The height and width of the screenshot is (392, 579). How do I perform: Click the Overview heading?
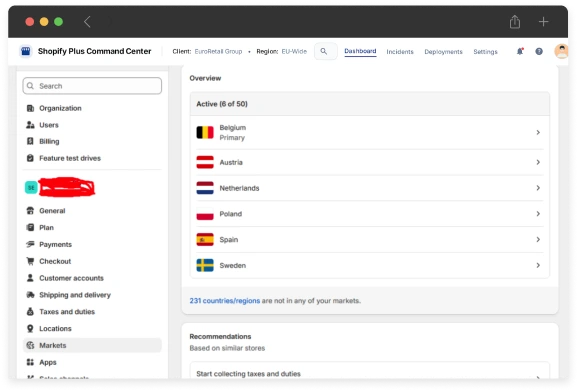(205, 78)
